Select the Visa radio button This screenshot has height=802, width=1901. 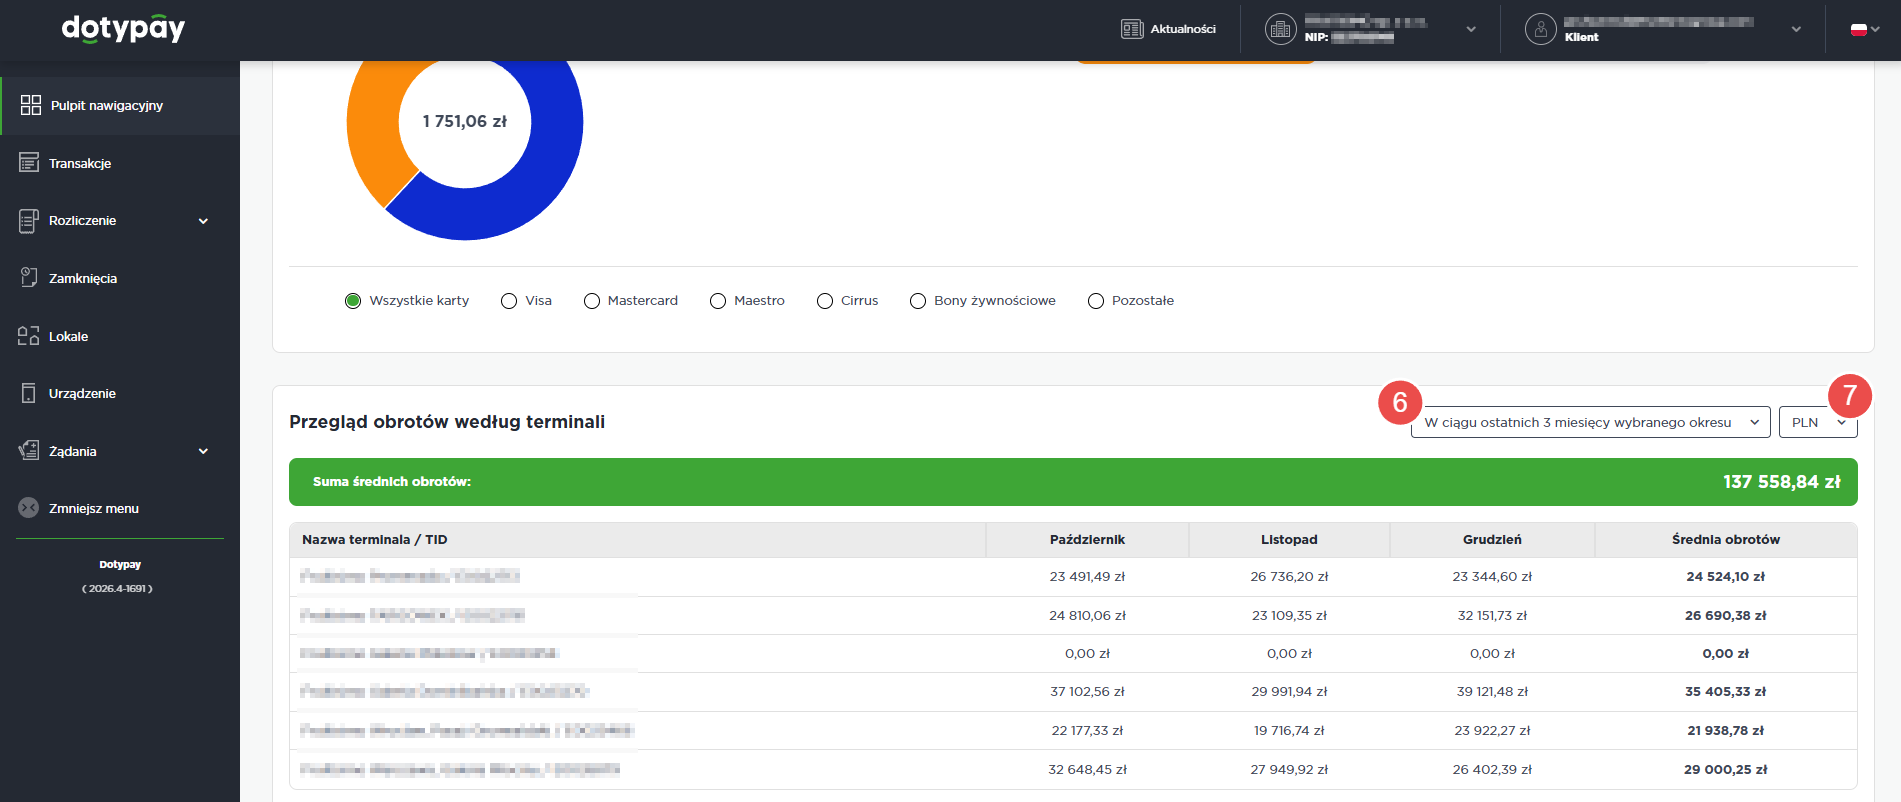[x=509, y=301]
